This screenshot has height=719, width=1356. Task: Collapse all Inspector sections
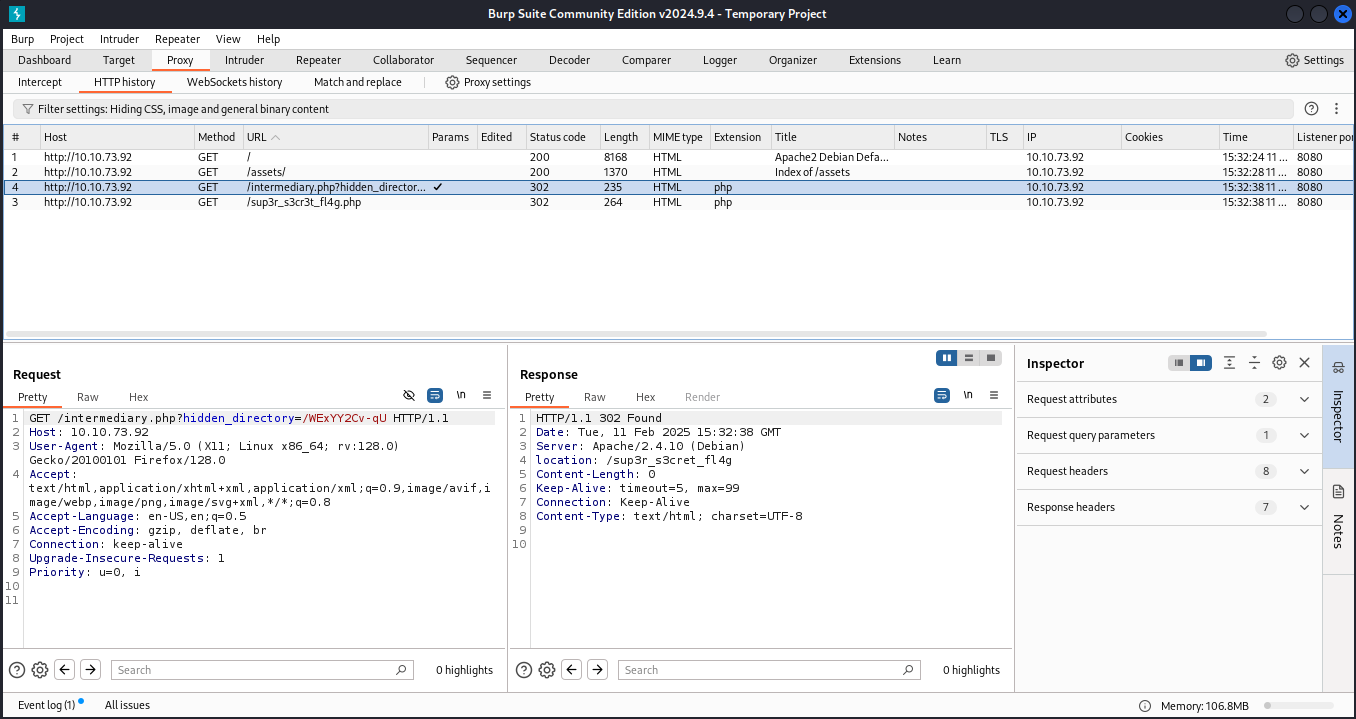click(1254, 363)
